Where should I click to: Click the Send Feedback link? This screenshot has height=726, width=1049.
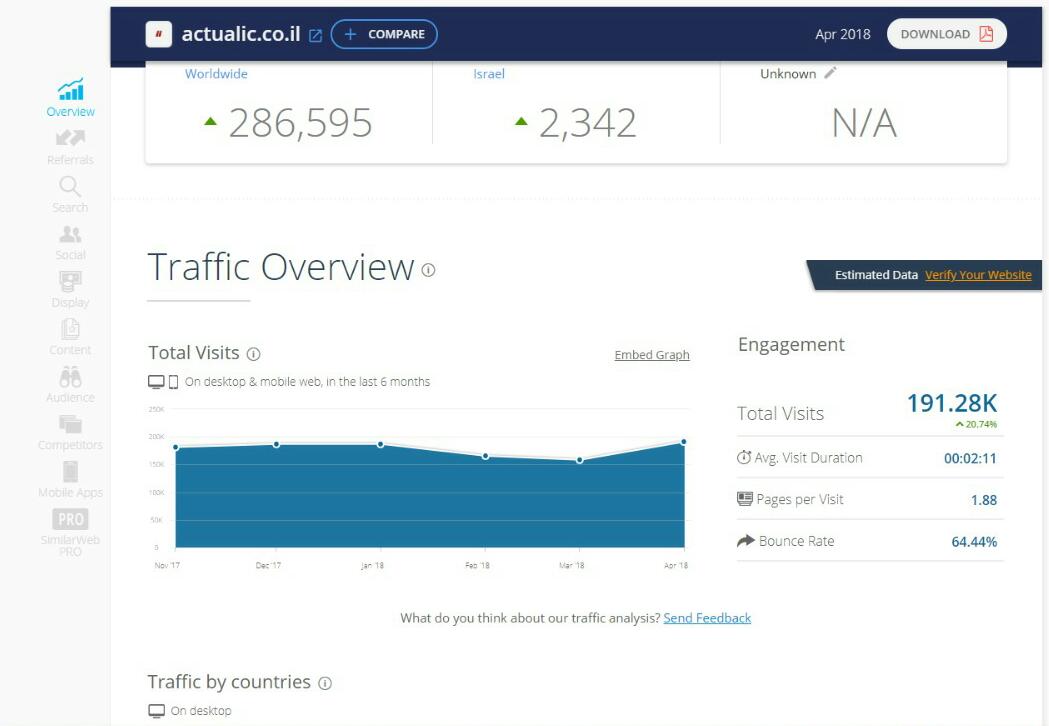click(707, 618)
